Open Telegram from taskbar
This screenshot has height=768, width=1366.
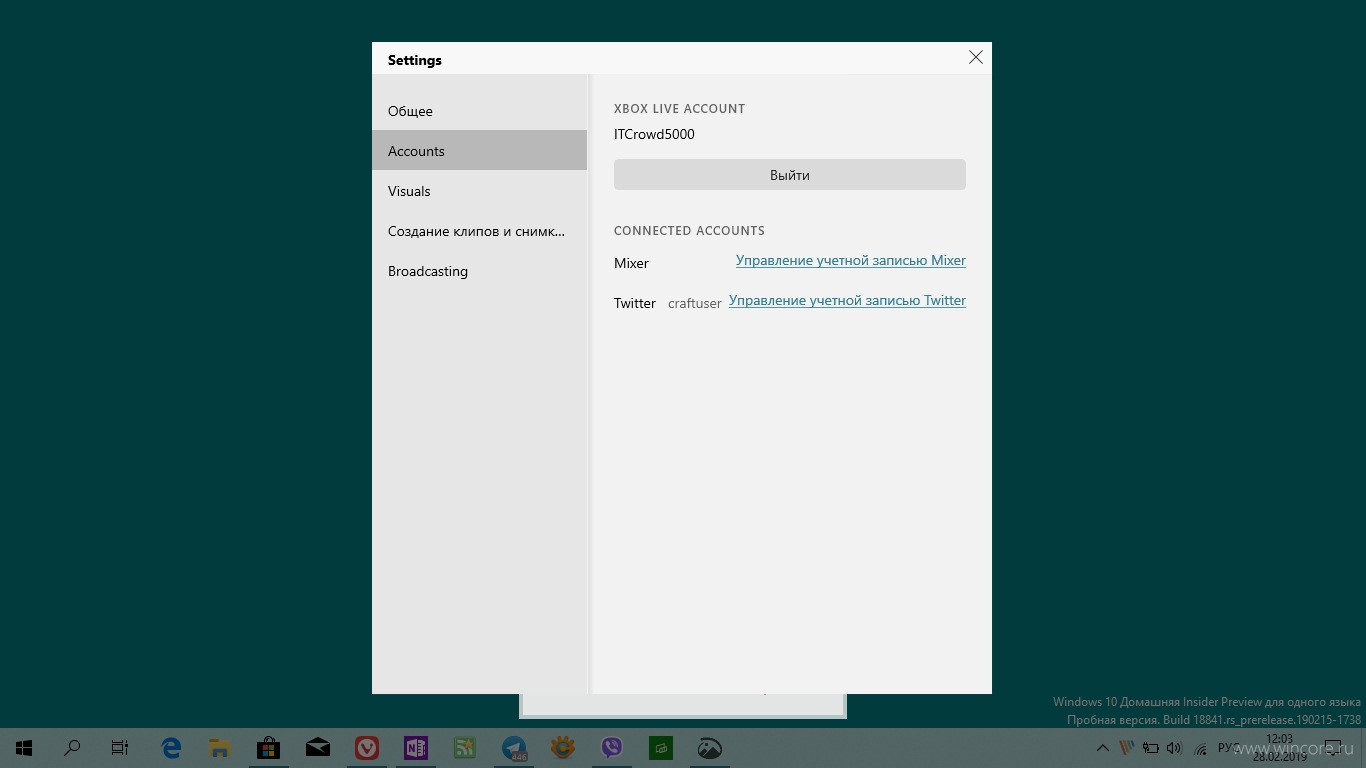(x=514, y=748)
